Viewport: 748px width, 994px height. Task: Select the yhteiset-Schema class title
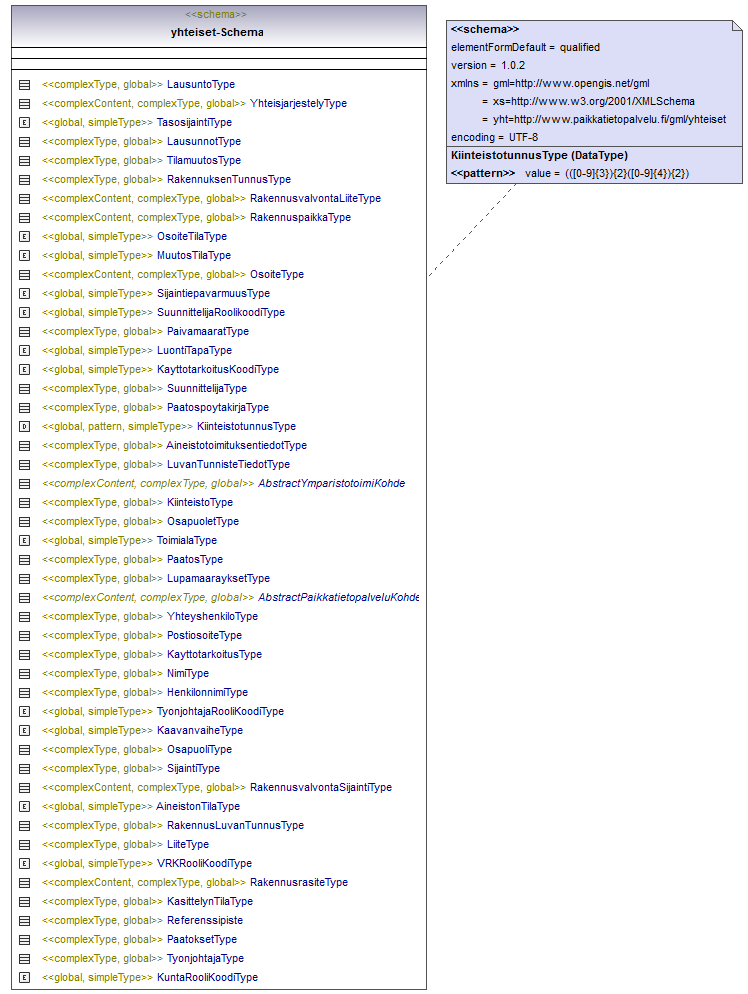(217, 32)
